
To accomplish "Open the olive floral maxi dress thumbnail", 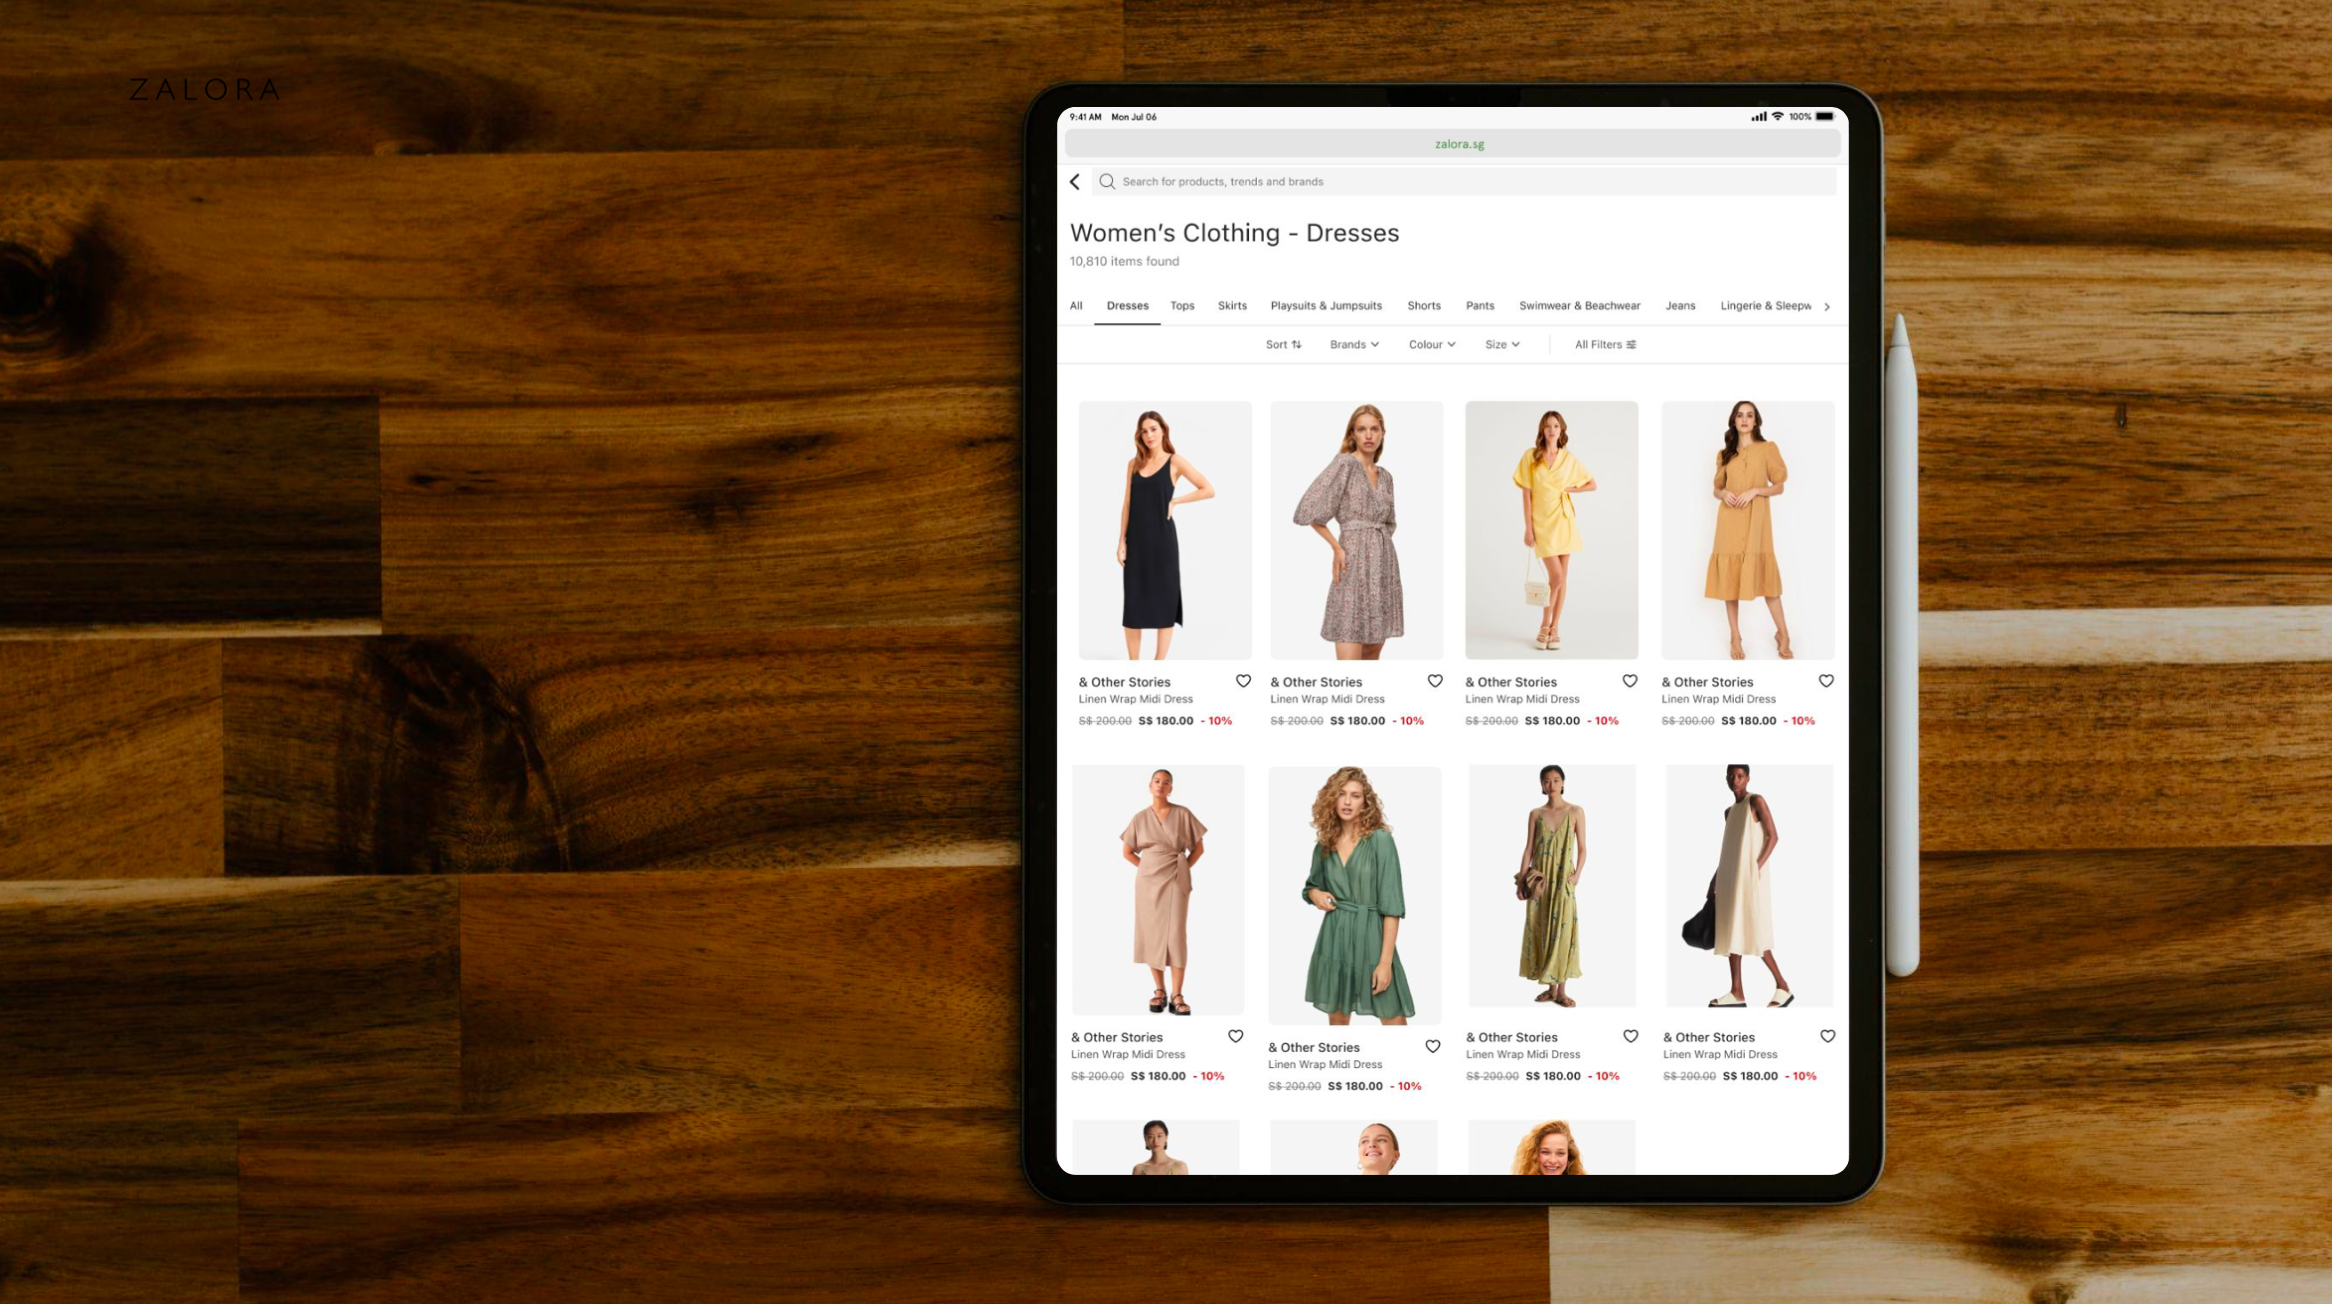I will coord(1551,885).
